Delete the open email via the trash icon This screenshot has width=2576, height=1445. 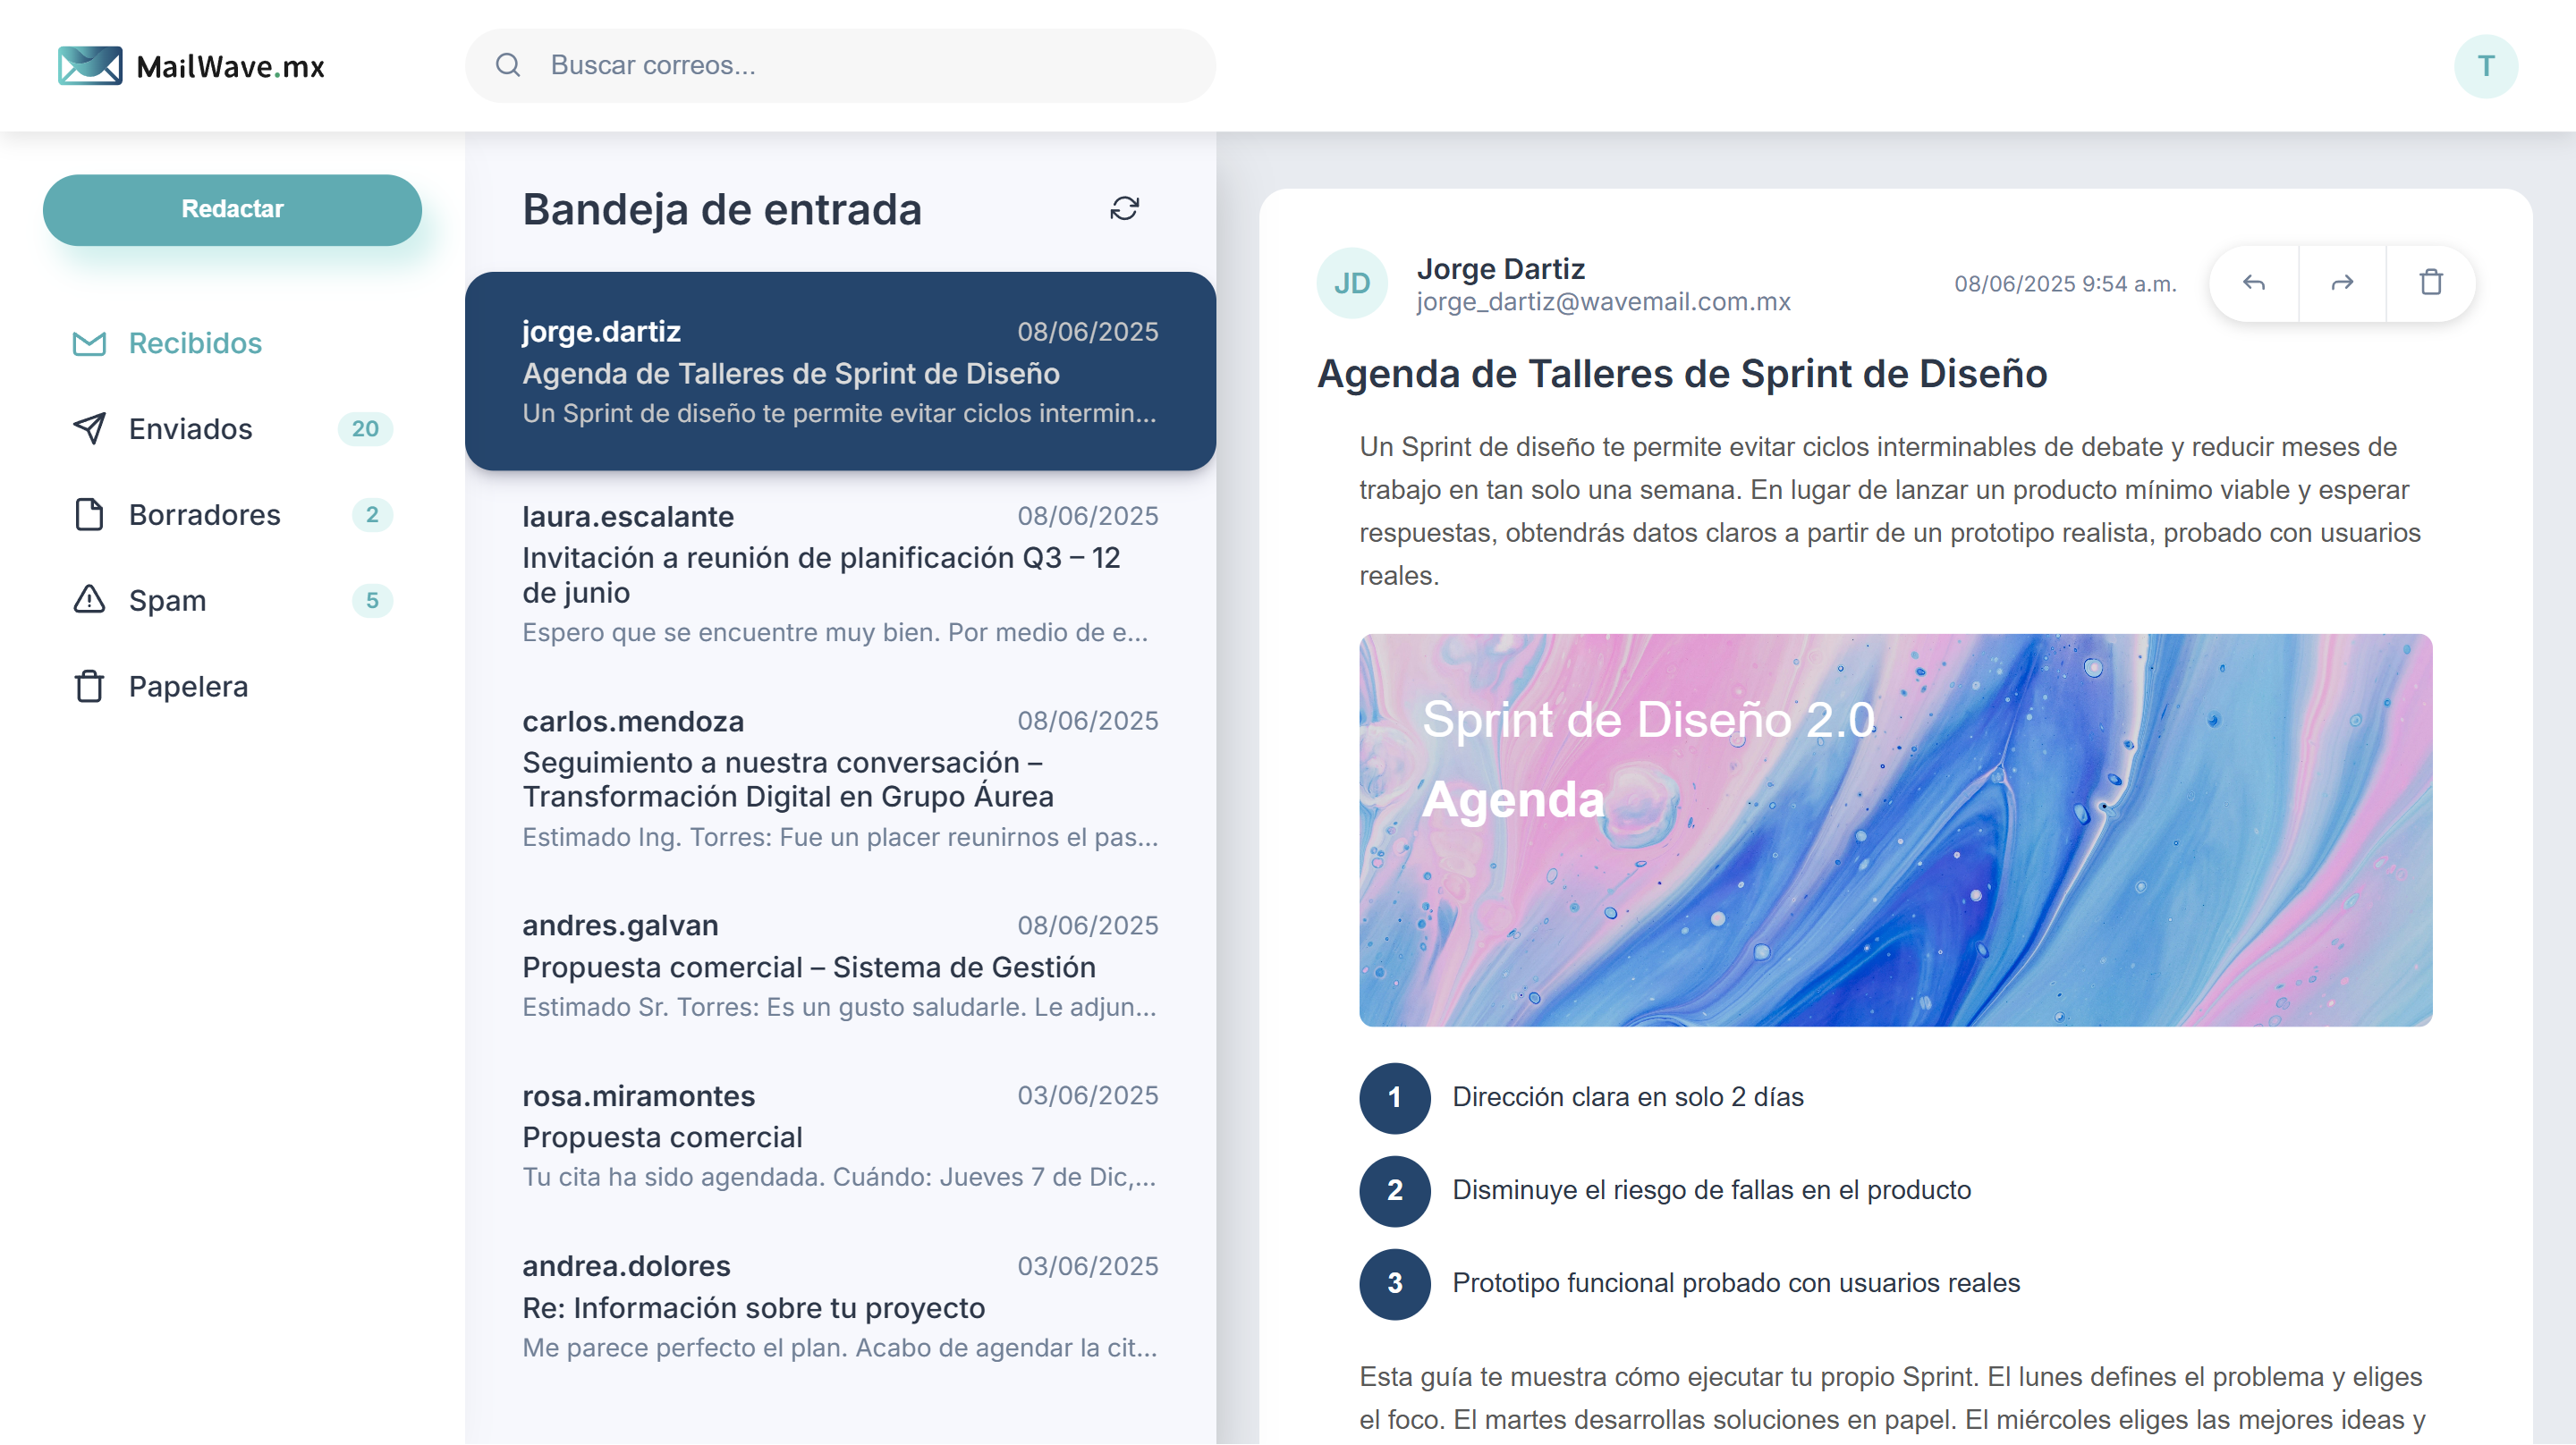tap(2430, 283)
